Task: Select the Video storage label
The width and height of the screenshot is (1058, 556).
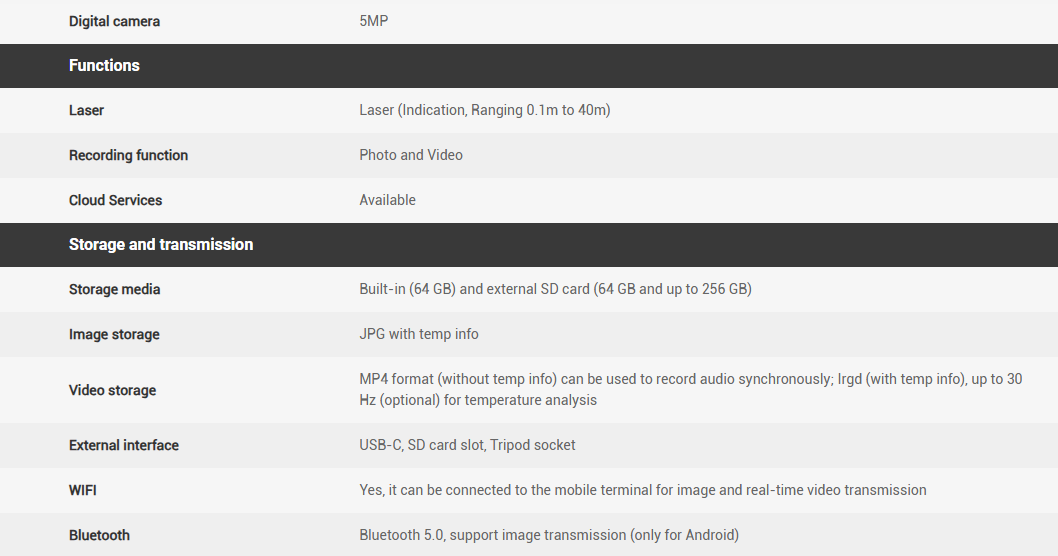Action: pos(112,391)
